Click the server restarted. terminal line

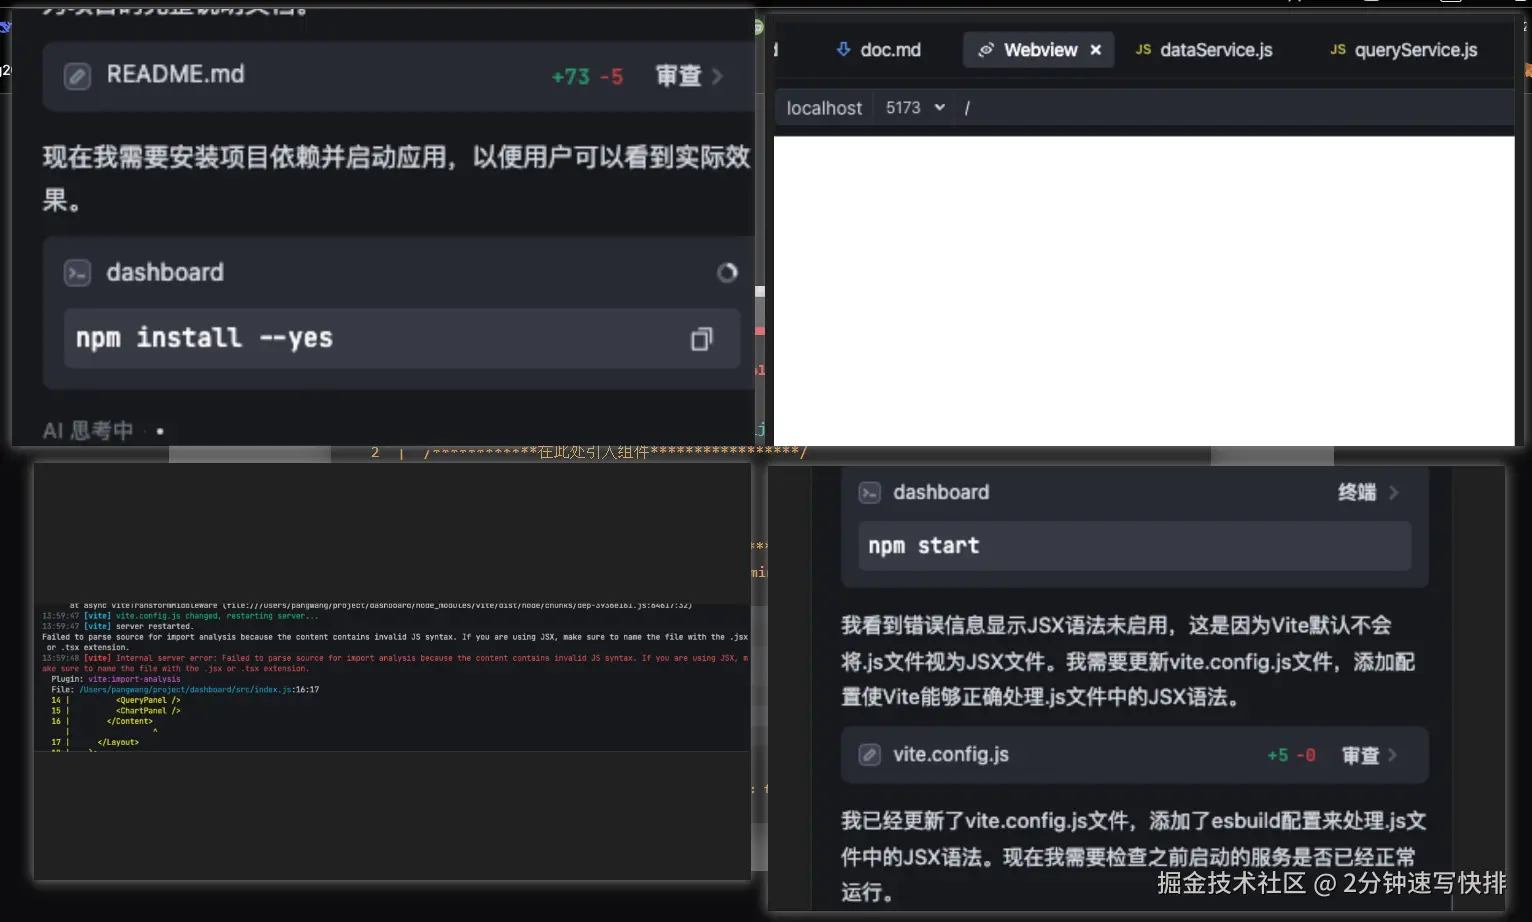click(155, 627)
